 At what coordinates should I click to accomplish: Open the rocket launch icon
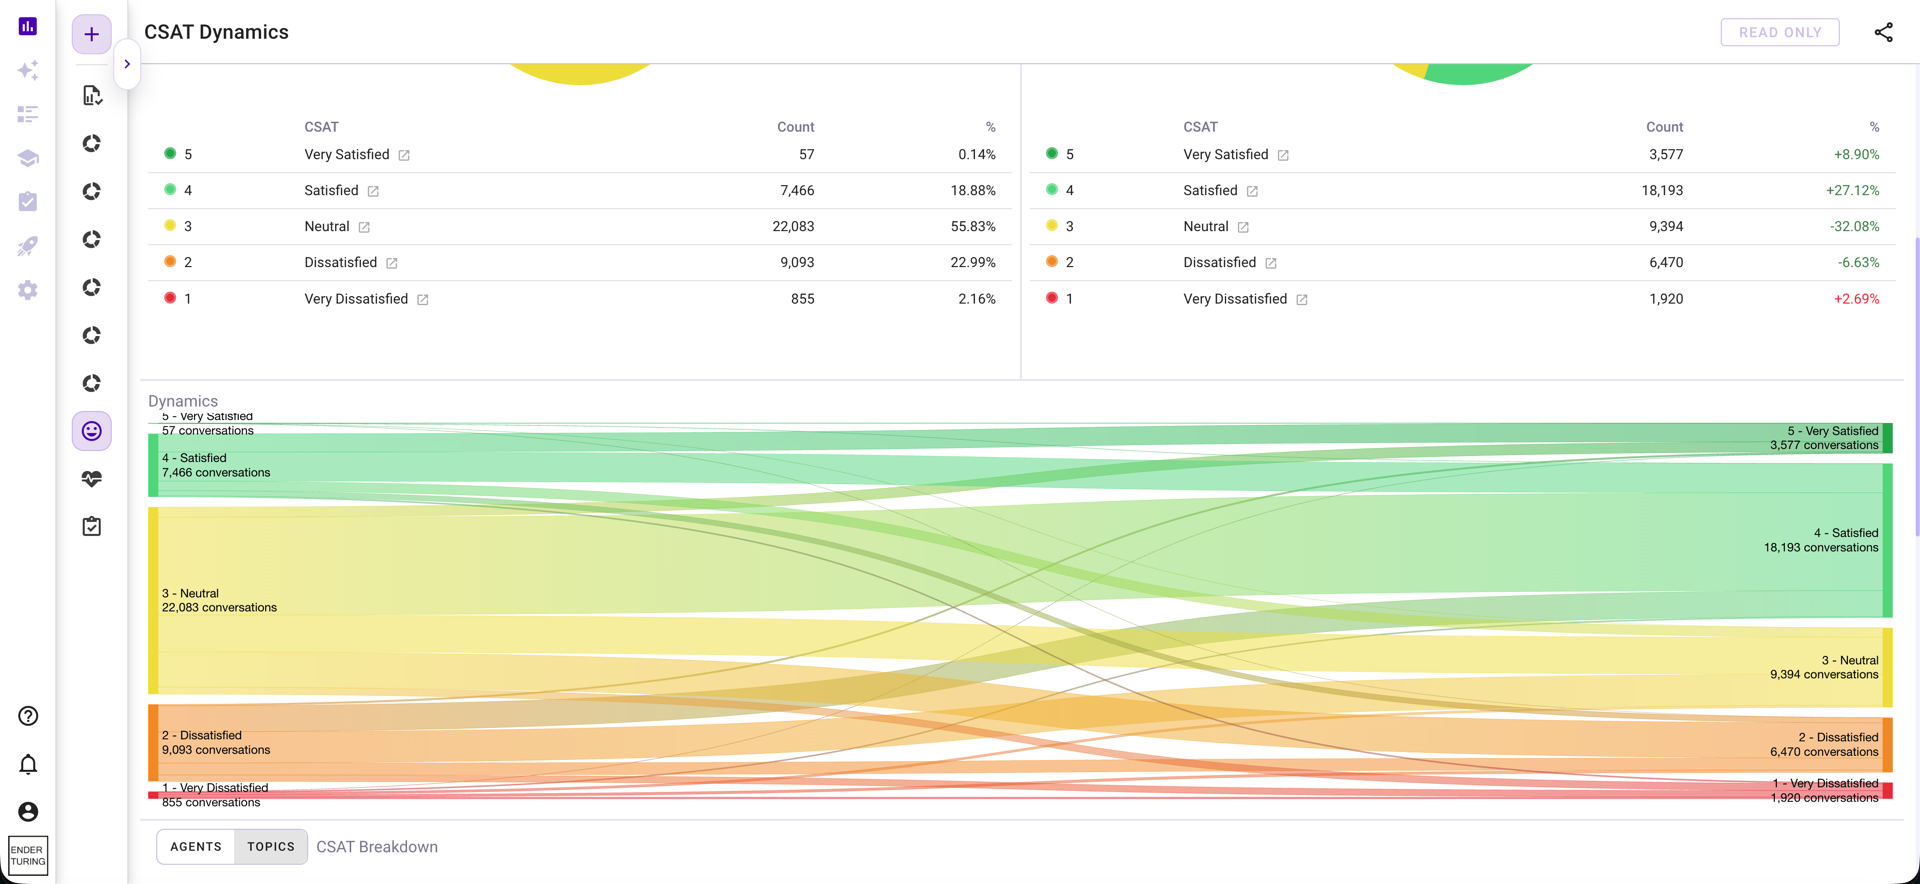(x=28, y=246)
